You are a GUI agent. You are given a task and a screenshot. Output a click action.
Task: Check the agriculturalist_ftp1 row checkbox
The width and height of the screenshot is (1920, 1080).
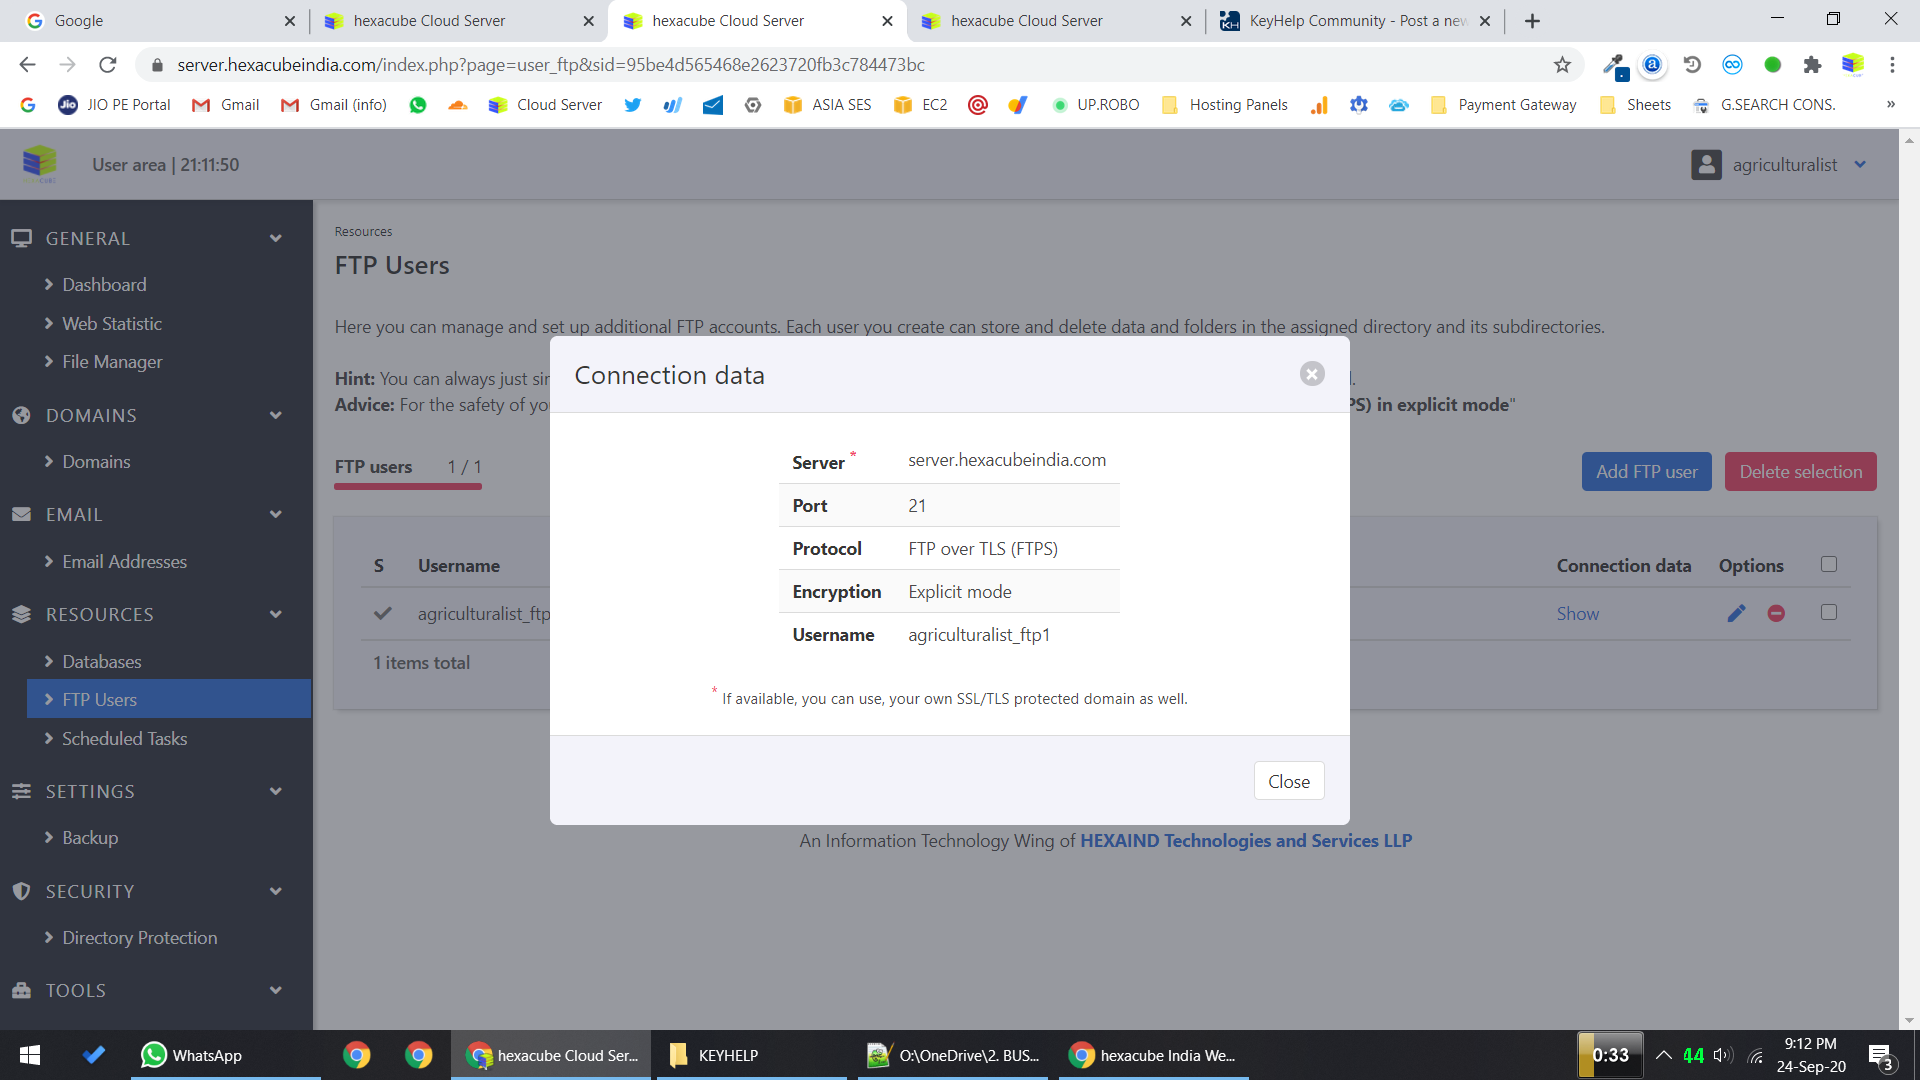pos(1828,612)
